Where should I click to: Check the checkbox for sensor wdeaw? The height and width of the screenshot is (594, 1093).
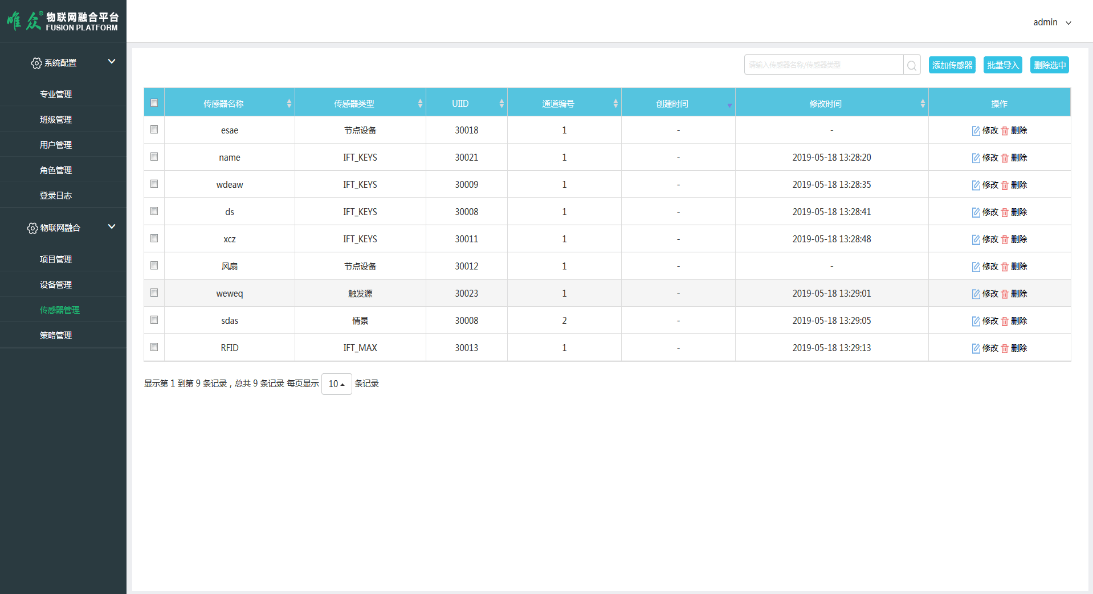coord(154,184)
